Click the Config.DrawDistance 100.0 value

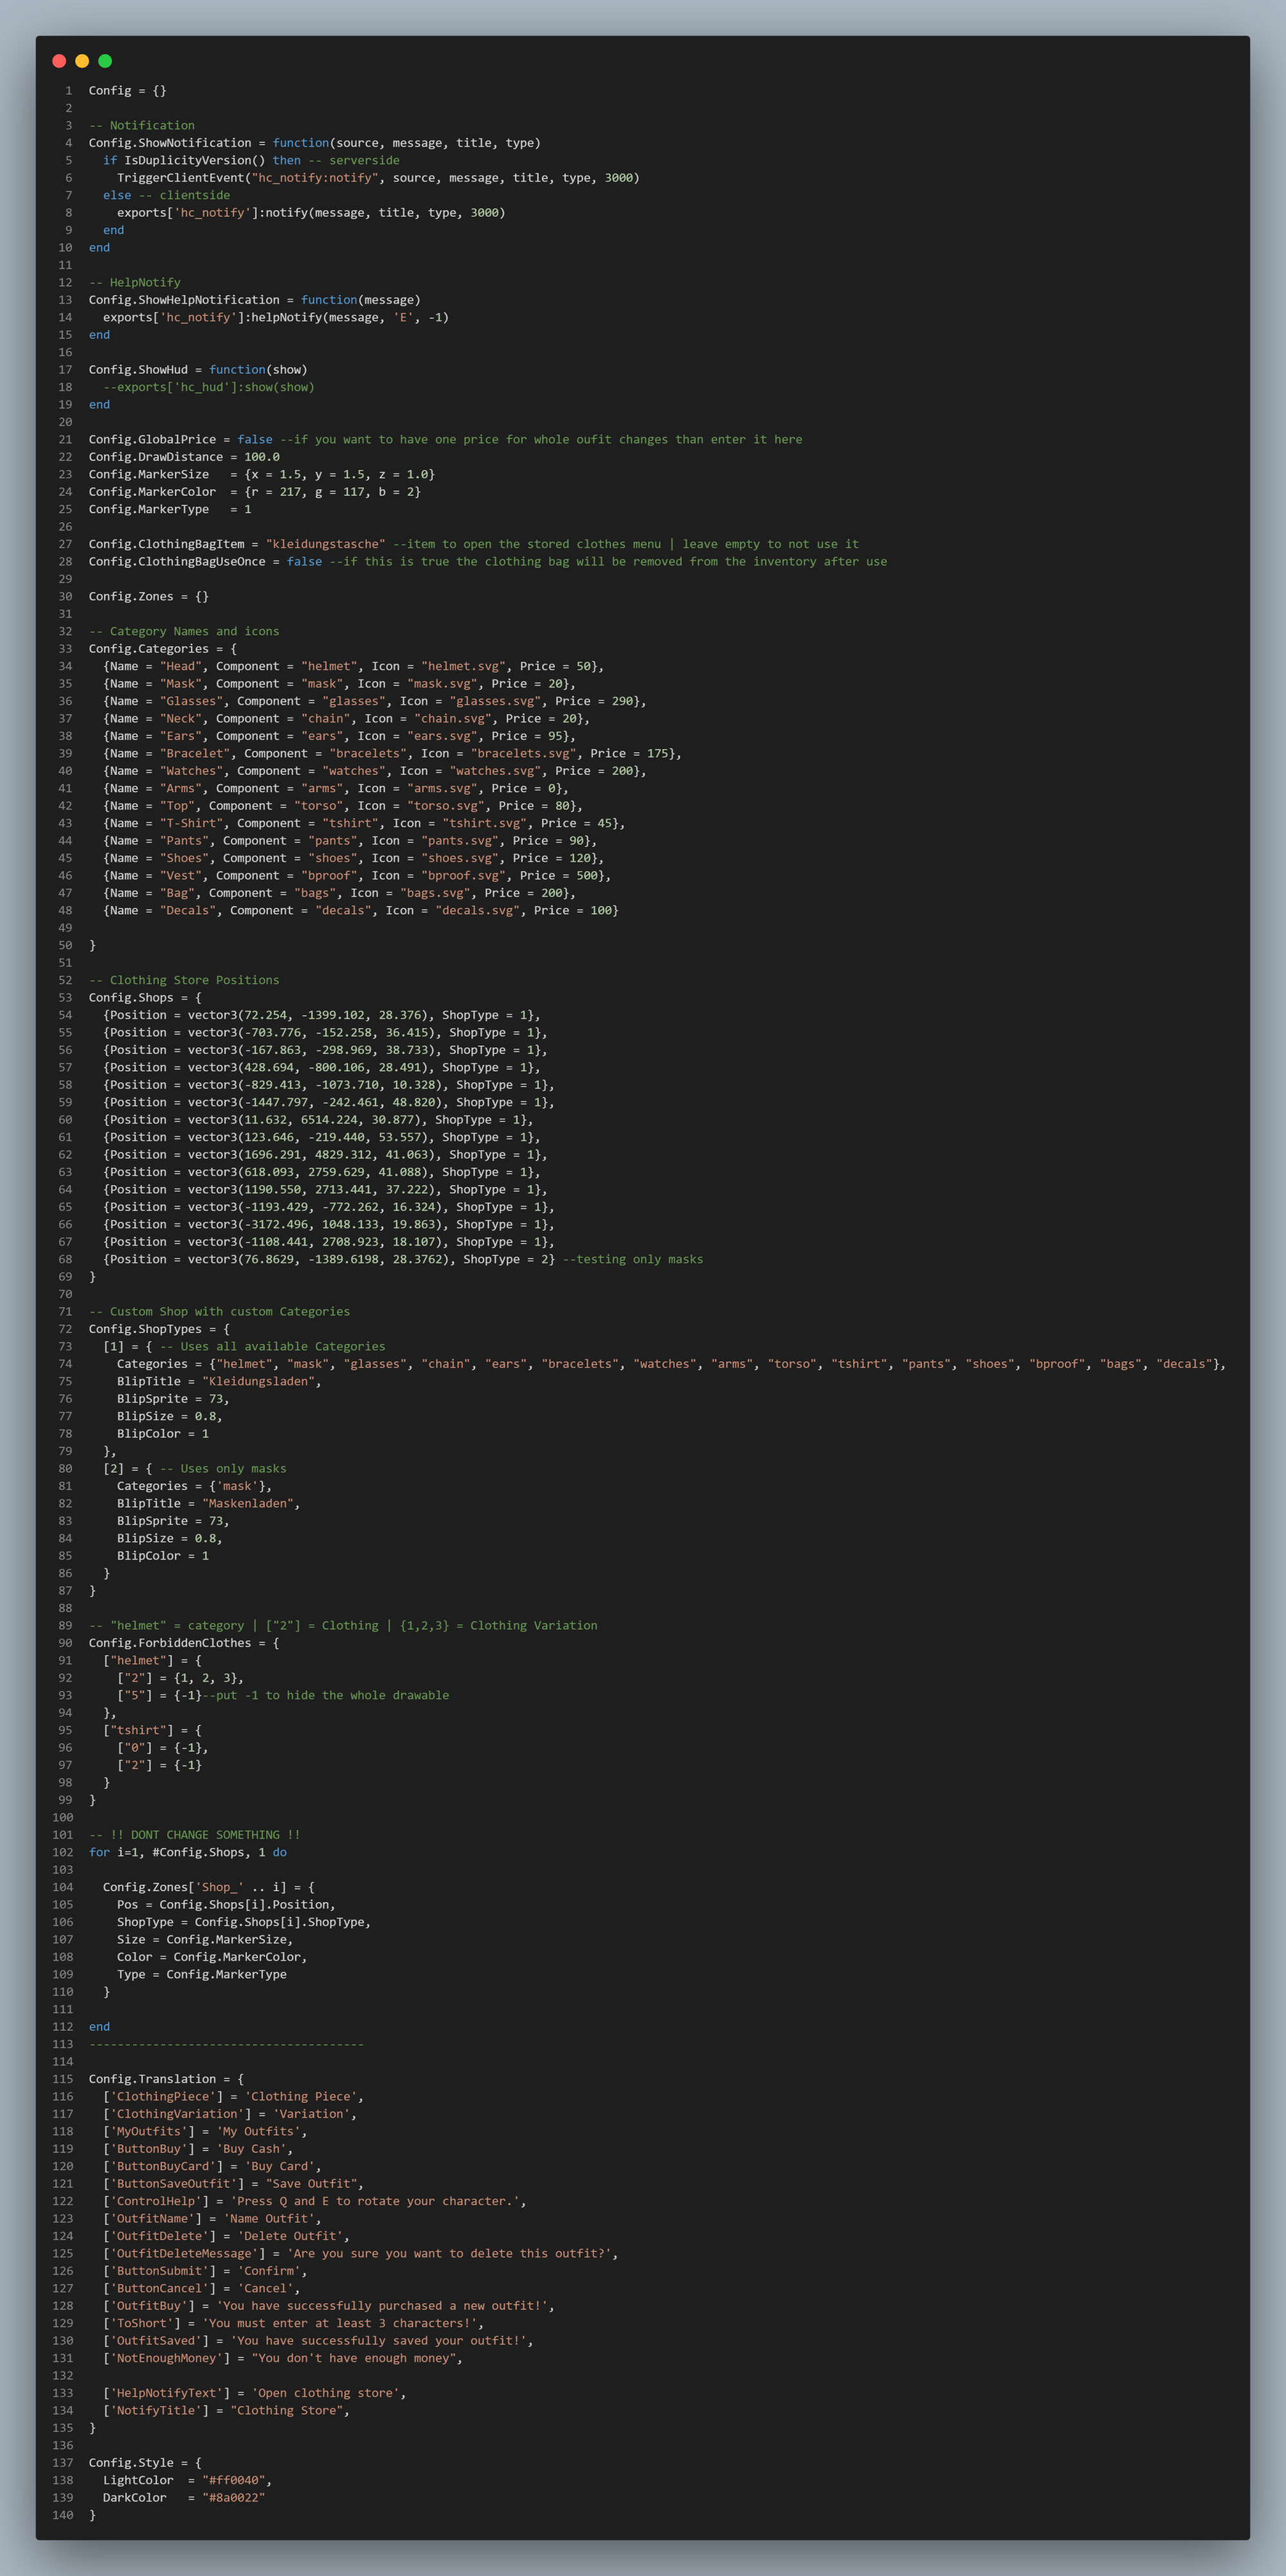(x=262, y=457)
